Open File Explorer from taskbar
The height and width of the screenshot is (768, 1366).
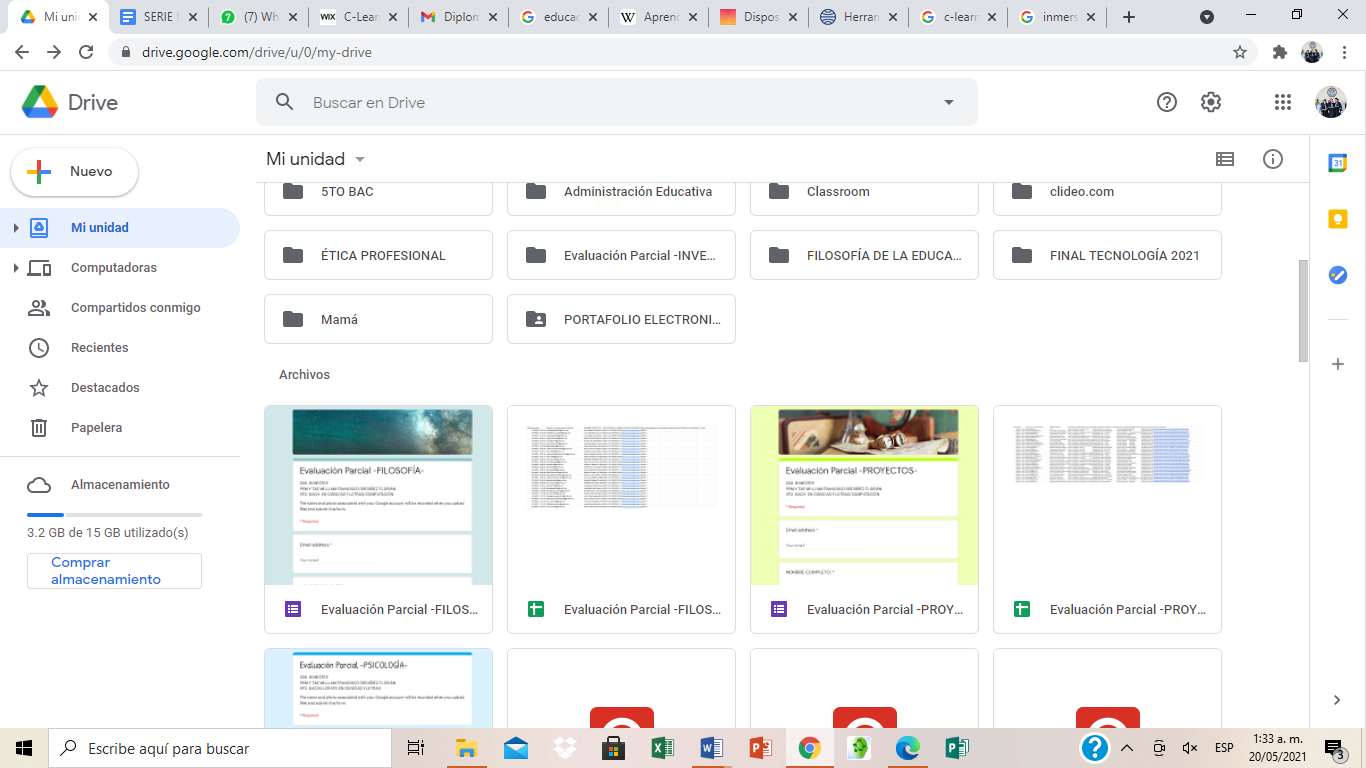click(466, 748)
